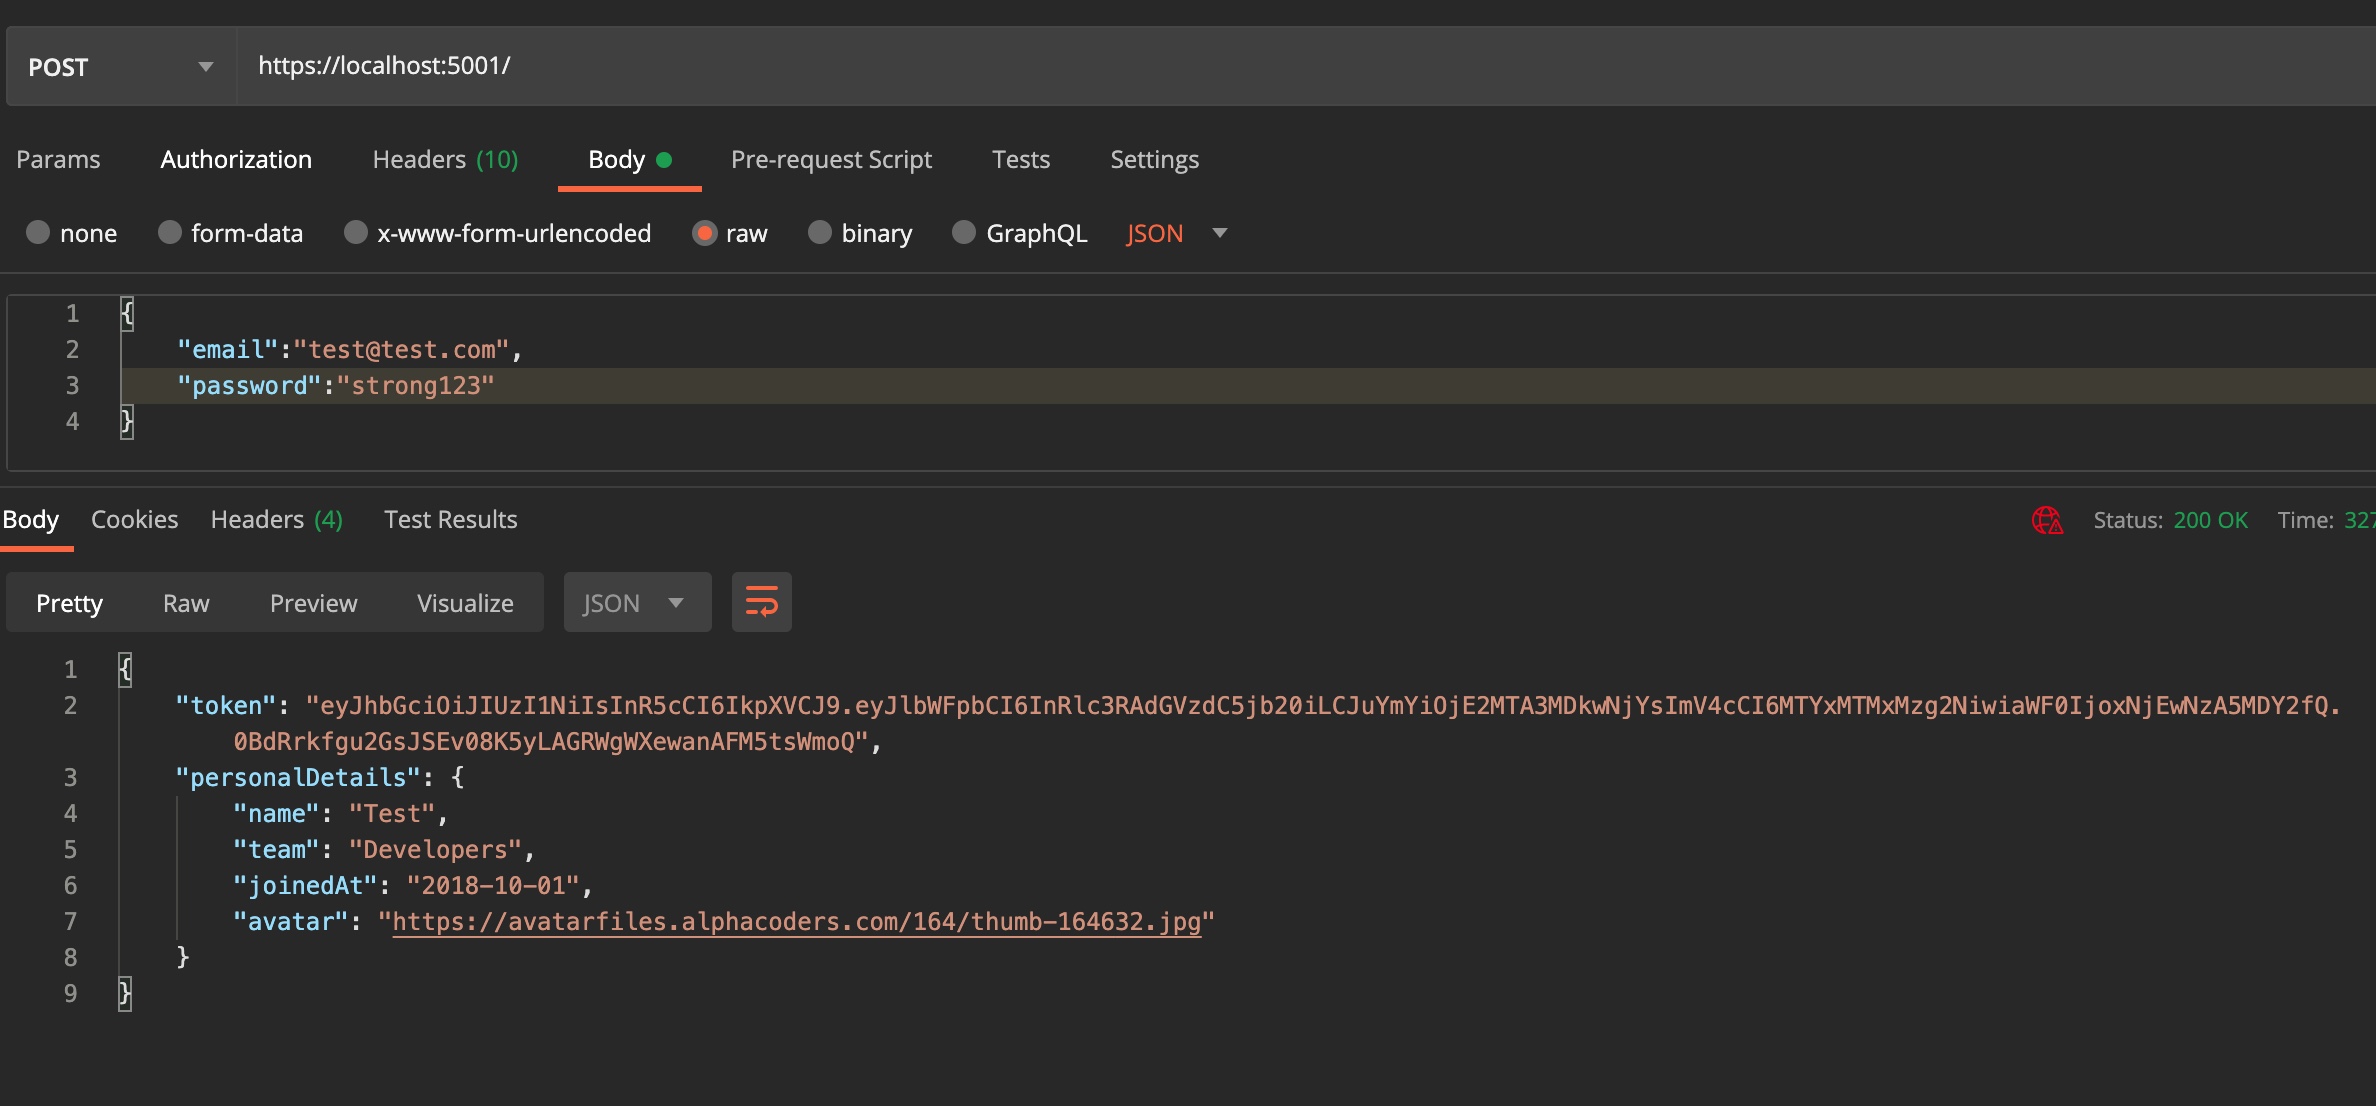Toggle line wrapping in response viewer
Screen dimensions: 2376x1106
click(x=761, y=602)
